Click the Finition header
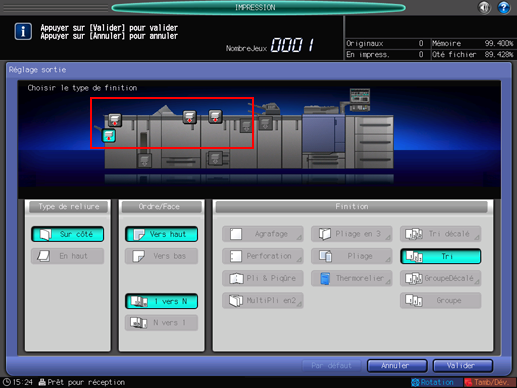The width and height of the screenshot is (517, 388). point(352,207)
